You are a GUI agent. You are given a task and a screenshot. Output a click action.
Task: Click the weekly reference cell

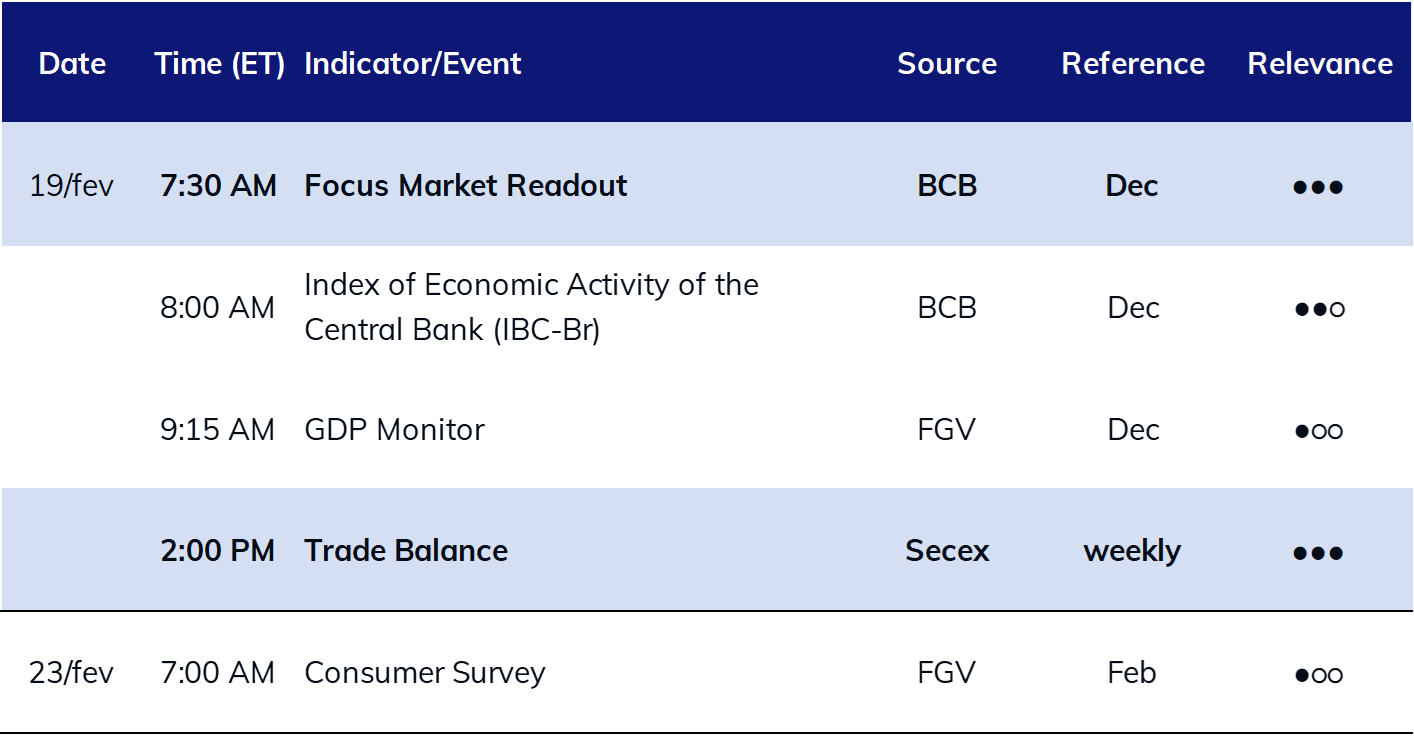[1132, 551]
